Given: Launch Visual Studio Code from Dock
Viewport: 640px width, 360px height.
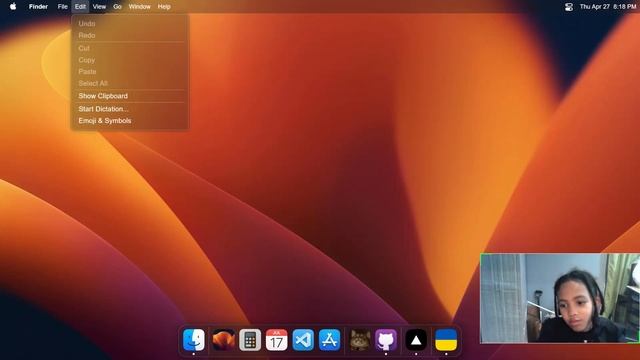Looking at the screenshot, I should [303, 340].
